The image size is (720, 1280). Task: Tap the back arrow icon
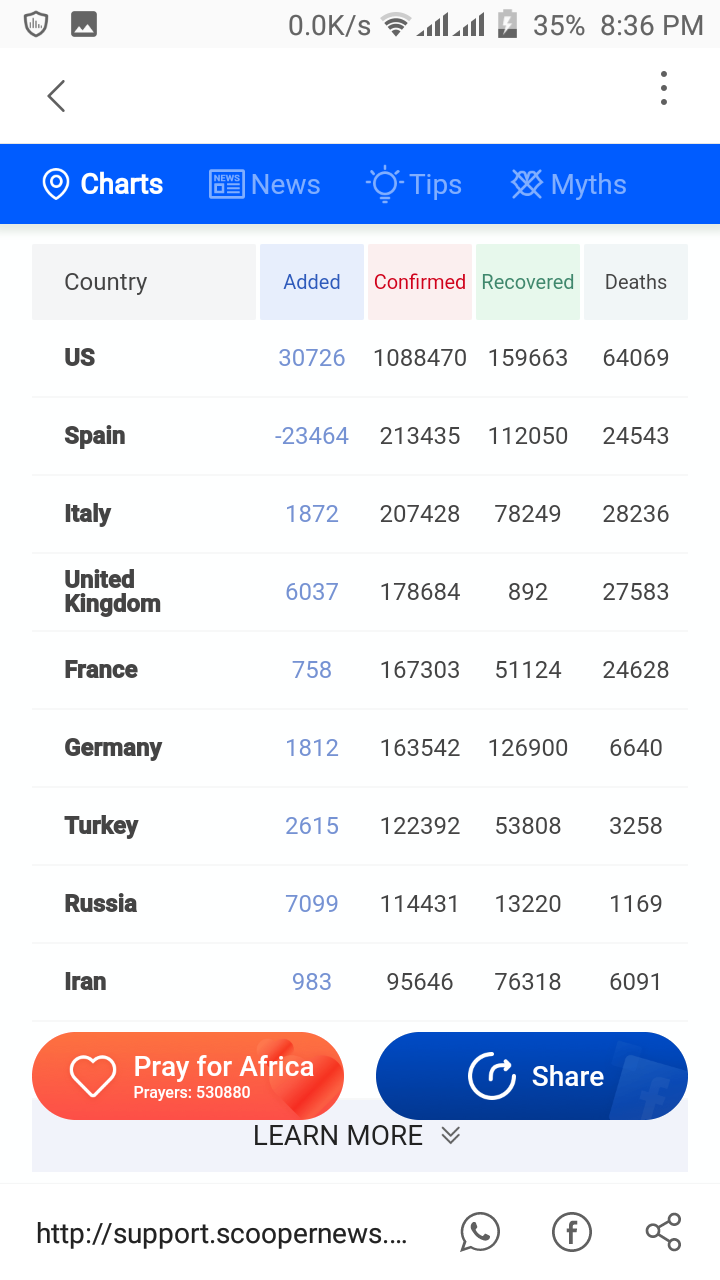(56, 96)
